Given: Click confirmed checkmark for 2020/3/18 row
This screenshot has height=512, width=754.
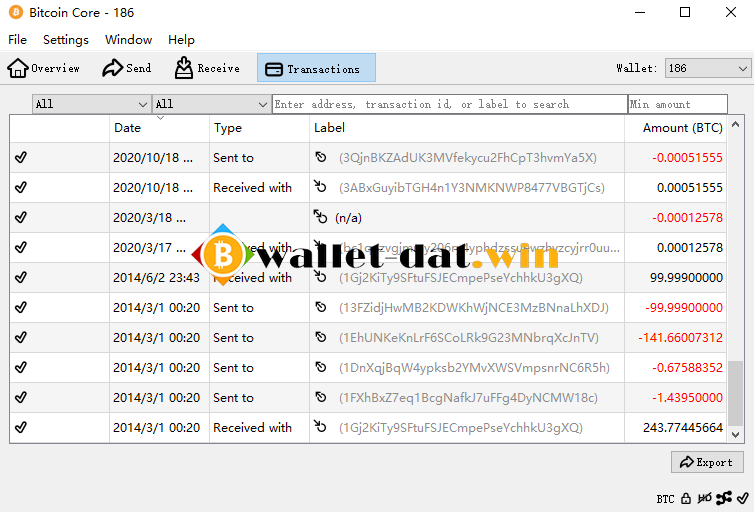Looking at the screenshot, I should 21,217.
